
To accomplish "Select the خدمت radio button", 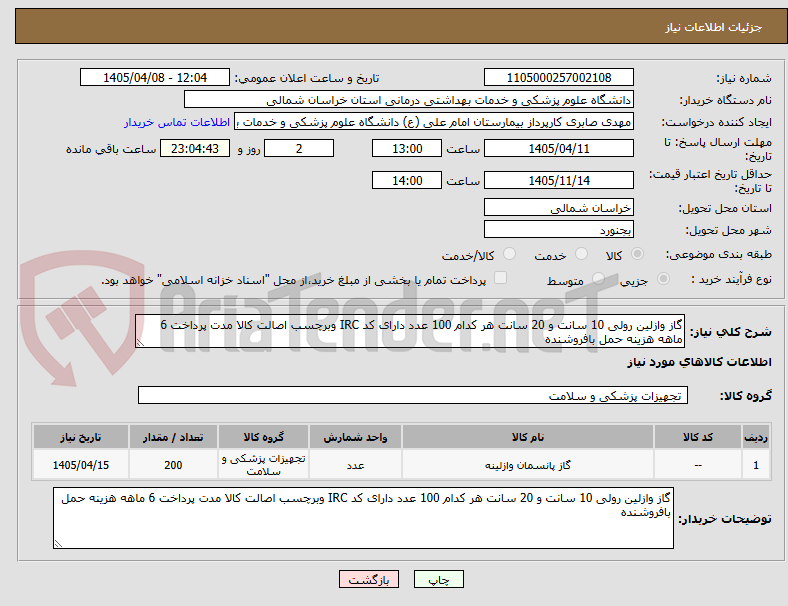I will [x=581, y=254].
